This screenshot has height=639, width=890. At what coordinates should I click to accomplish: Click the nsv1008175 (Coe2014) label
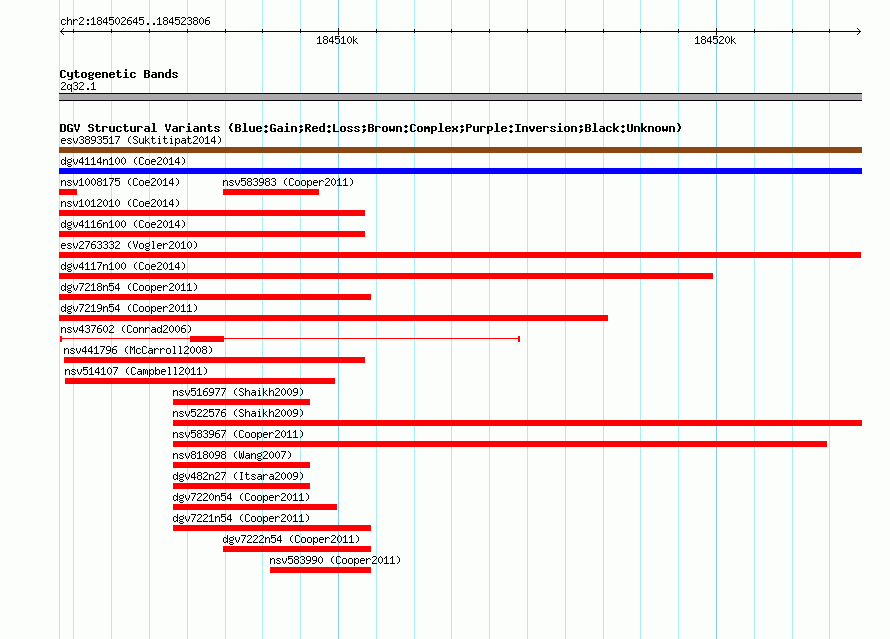click(x=120, y=182)
